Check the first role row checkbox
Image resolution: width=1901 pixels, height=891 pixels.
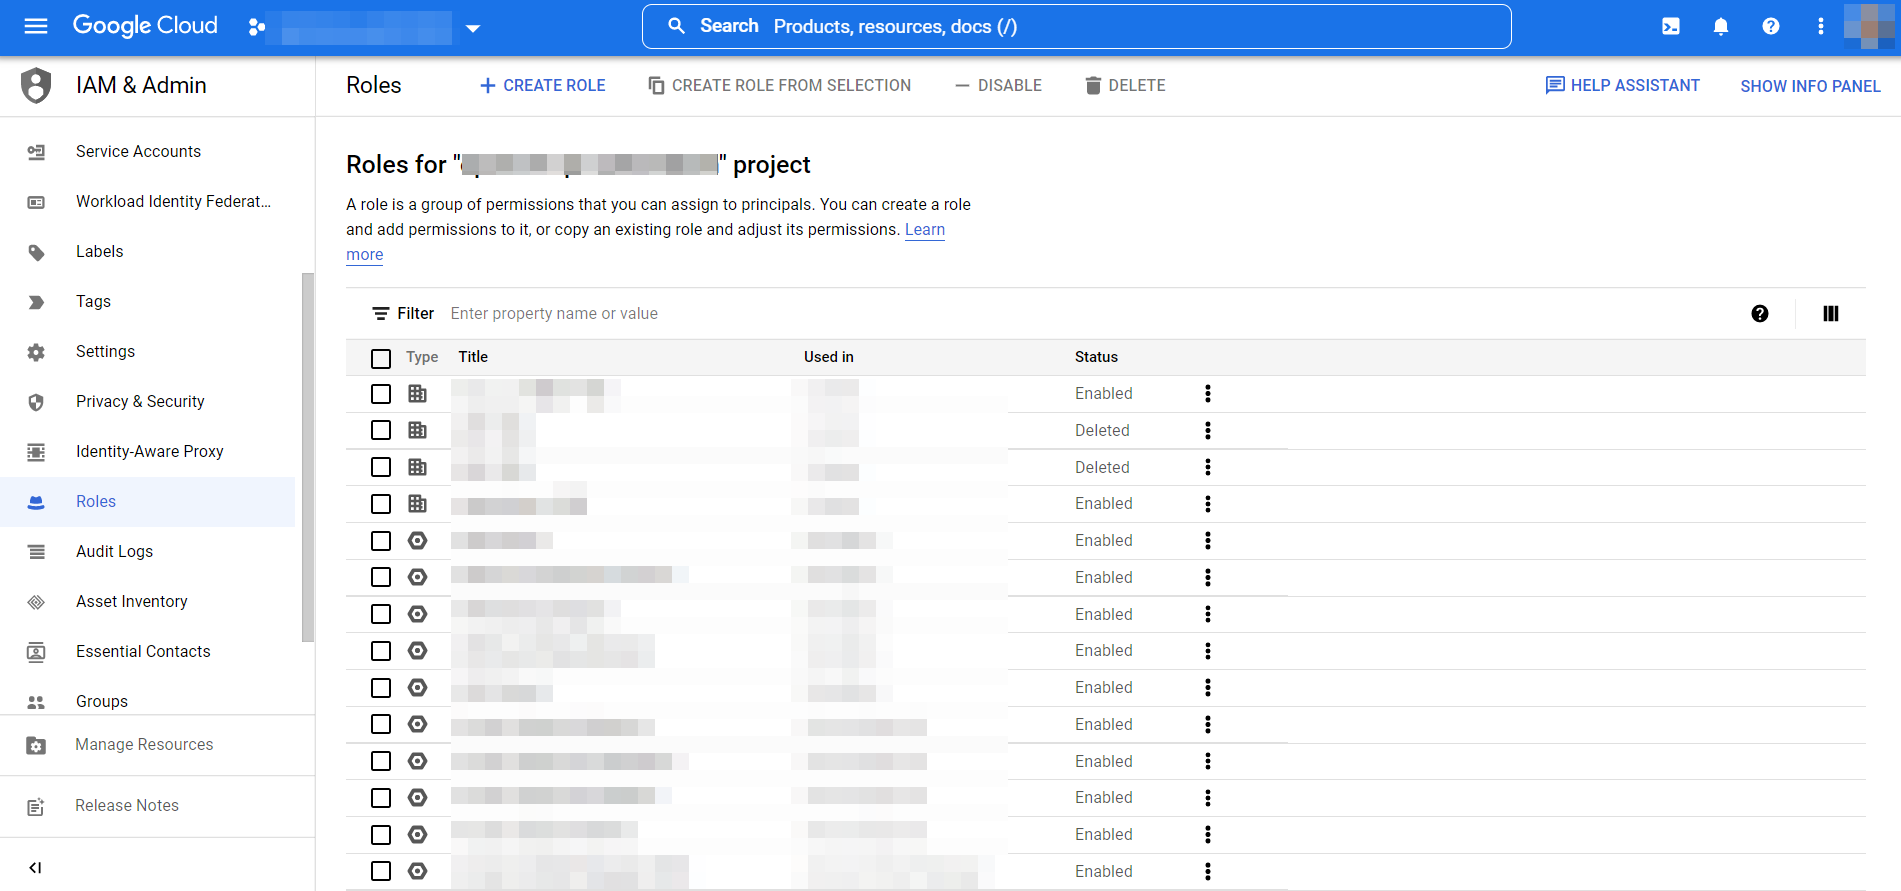[x=381, y=394]
